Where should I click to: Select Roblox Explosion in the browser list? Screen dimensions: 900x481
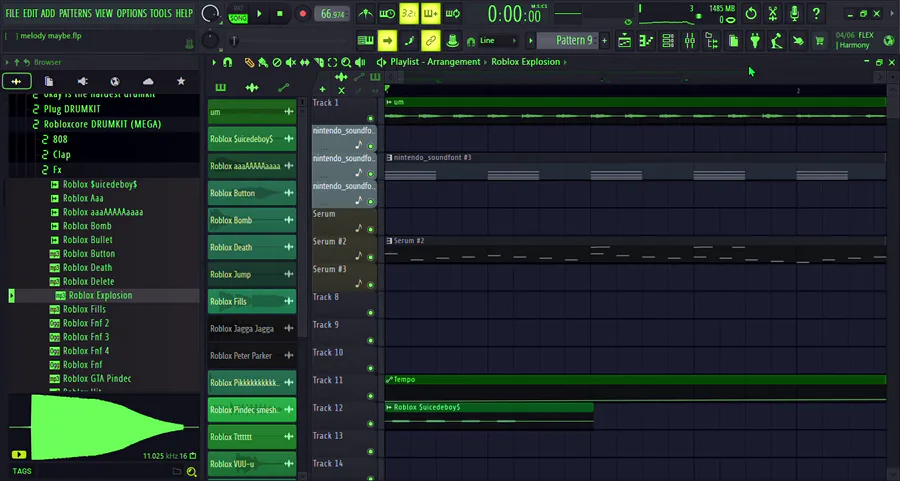pos(100,296)
